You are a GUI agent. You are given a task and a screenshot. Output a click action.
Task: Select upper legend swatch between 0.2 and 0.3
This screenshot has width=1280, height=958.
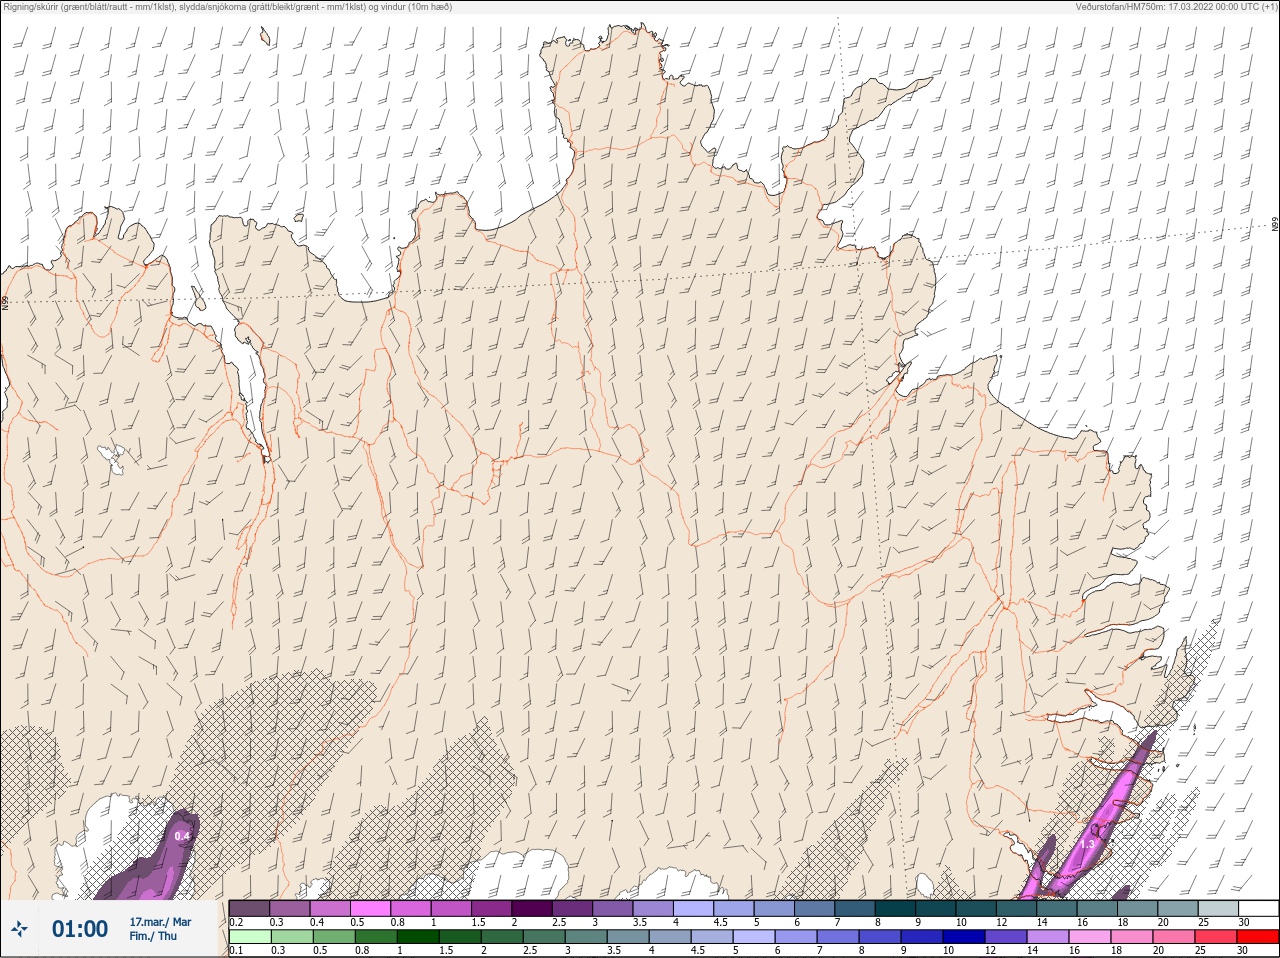249,908
